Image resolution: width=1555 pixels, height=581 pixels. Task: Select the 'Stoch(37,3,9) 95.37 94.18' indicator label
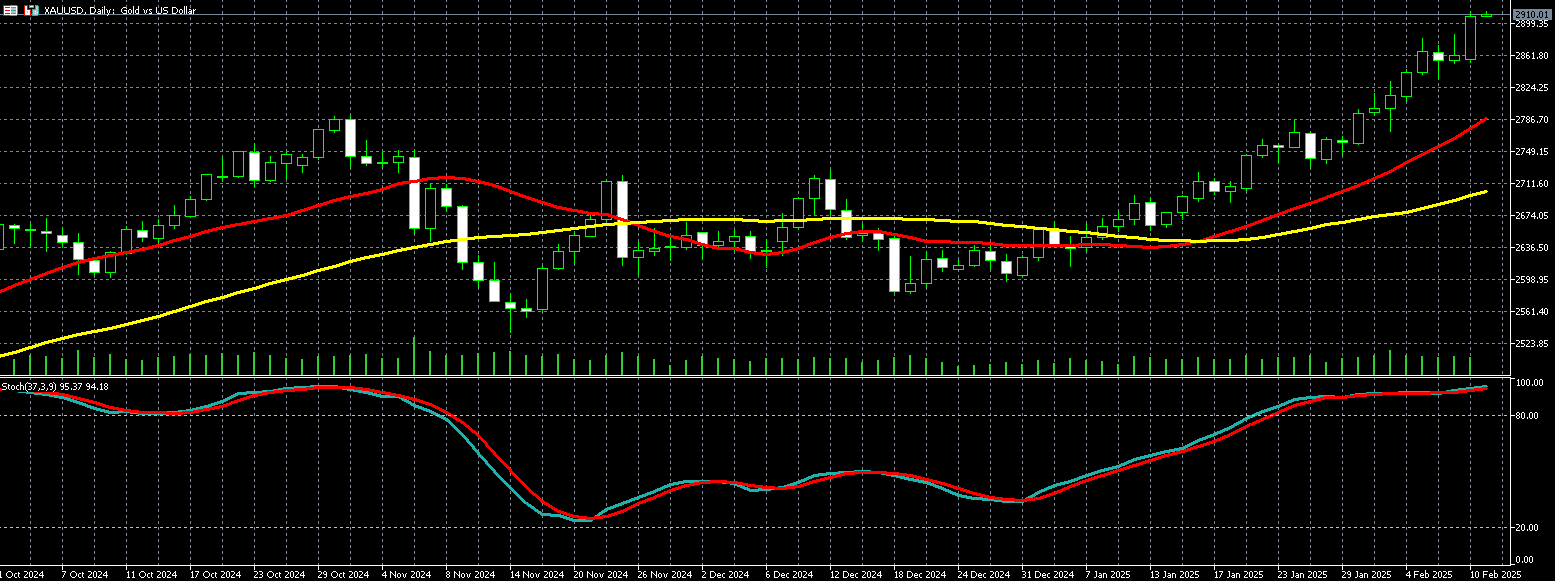point(55,386)
